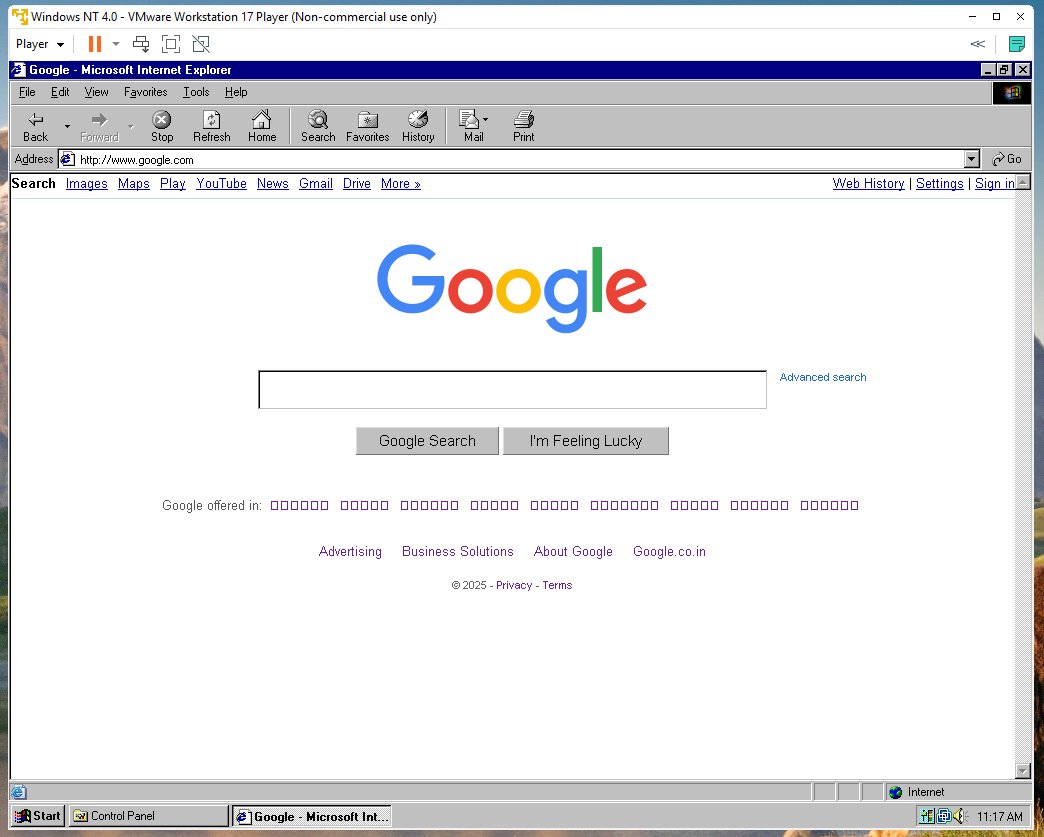The height and width of the screenshot is (837, 1044).
Task: Click the I'm Feeling Lucky button
Action: (x=586, y=441)
